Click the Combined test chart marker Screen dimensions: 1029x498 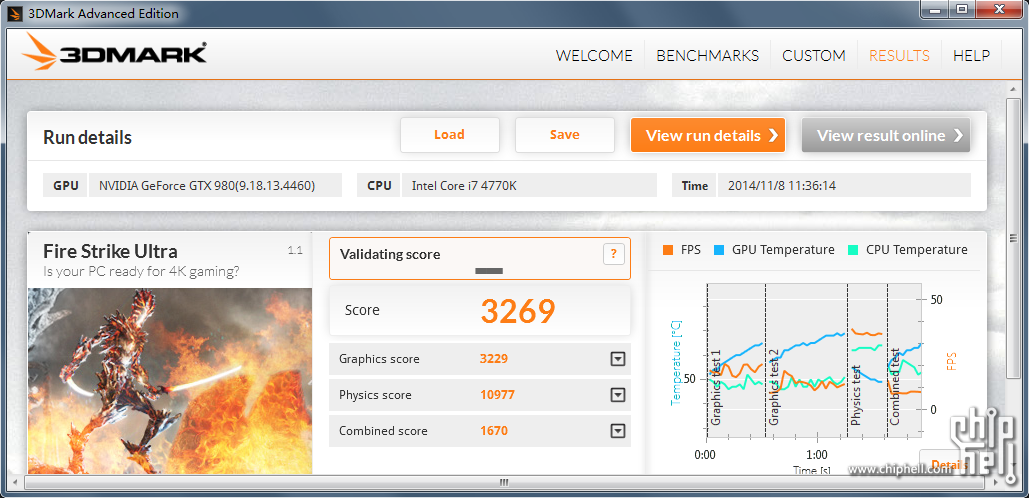pyautogui.click(x=894, y=388)
